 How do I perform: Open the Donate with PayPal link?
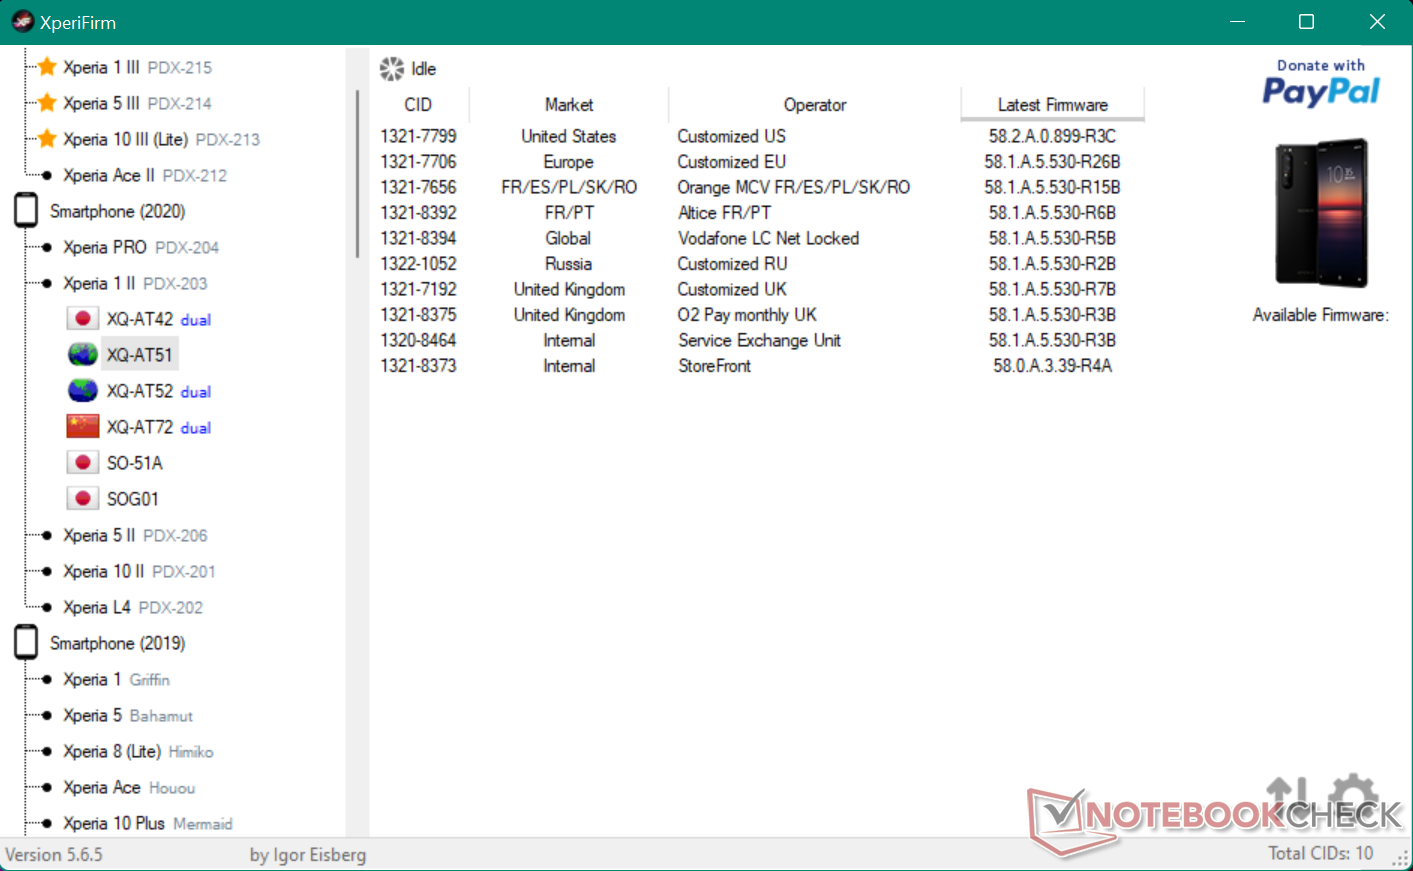click(1321, 83)
